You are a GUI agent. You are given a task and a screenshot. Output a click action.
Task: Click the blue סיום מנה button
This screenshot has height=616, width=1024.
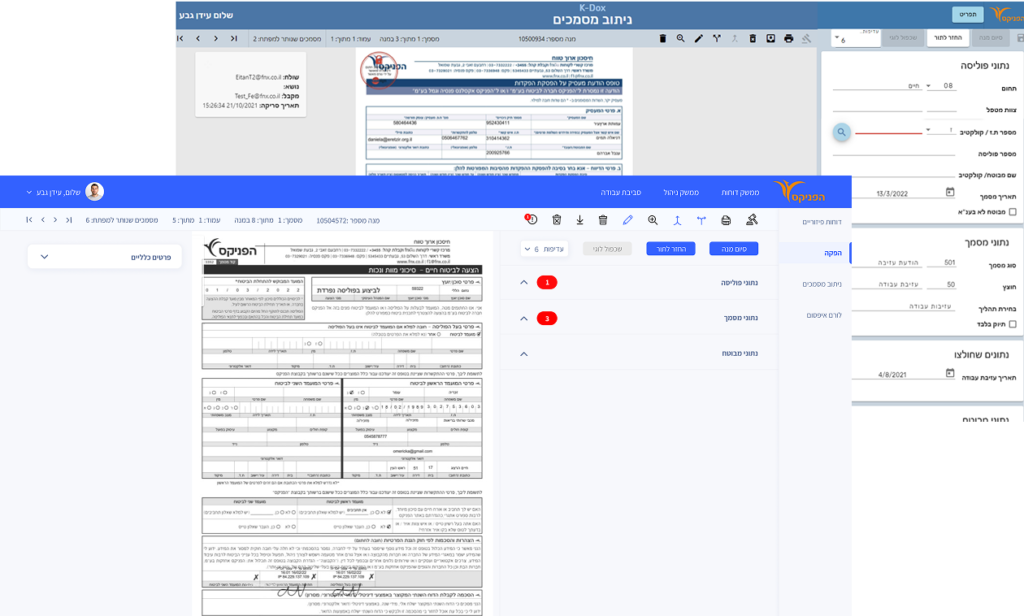[x=734, y=248]
